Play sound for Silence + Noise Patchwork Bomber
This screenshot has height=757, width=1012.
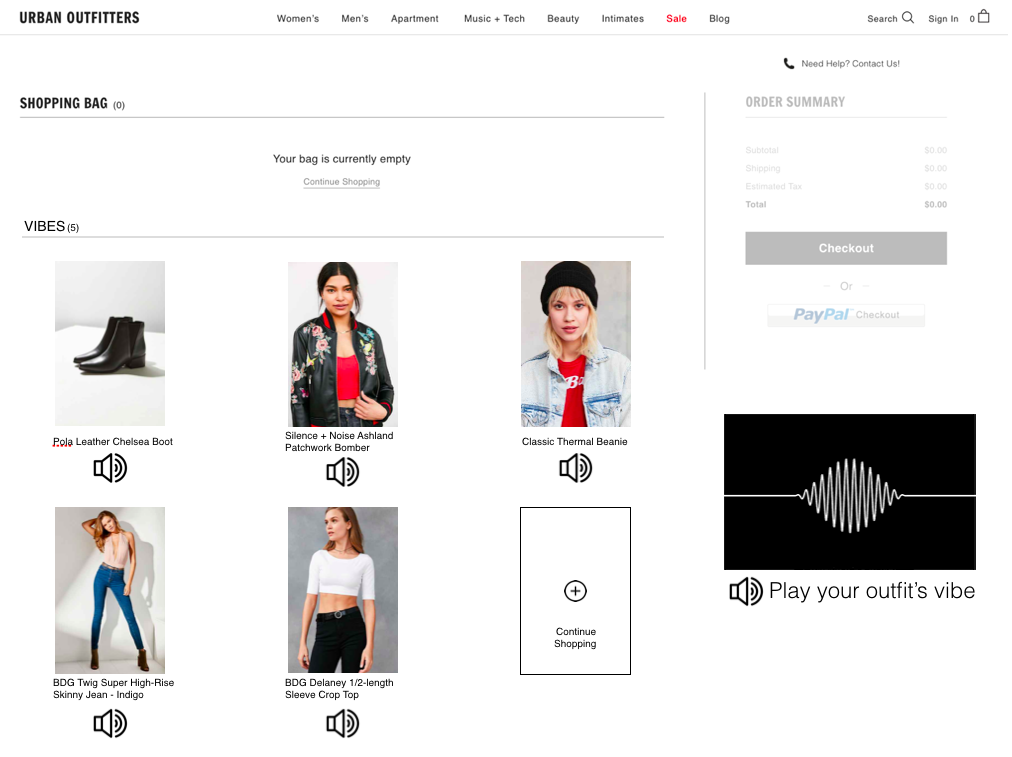click(343, 472)
